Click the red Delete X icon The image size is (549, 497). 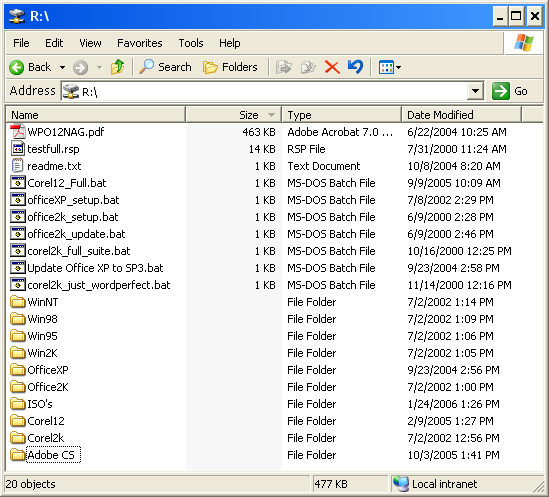(x=332, y=67)
